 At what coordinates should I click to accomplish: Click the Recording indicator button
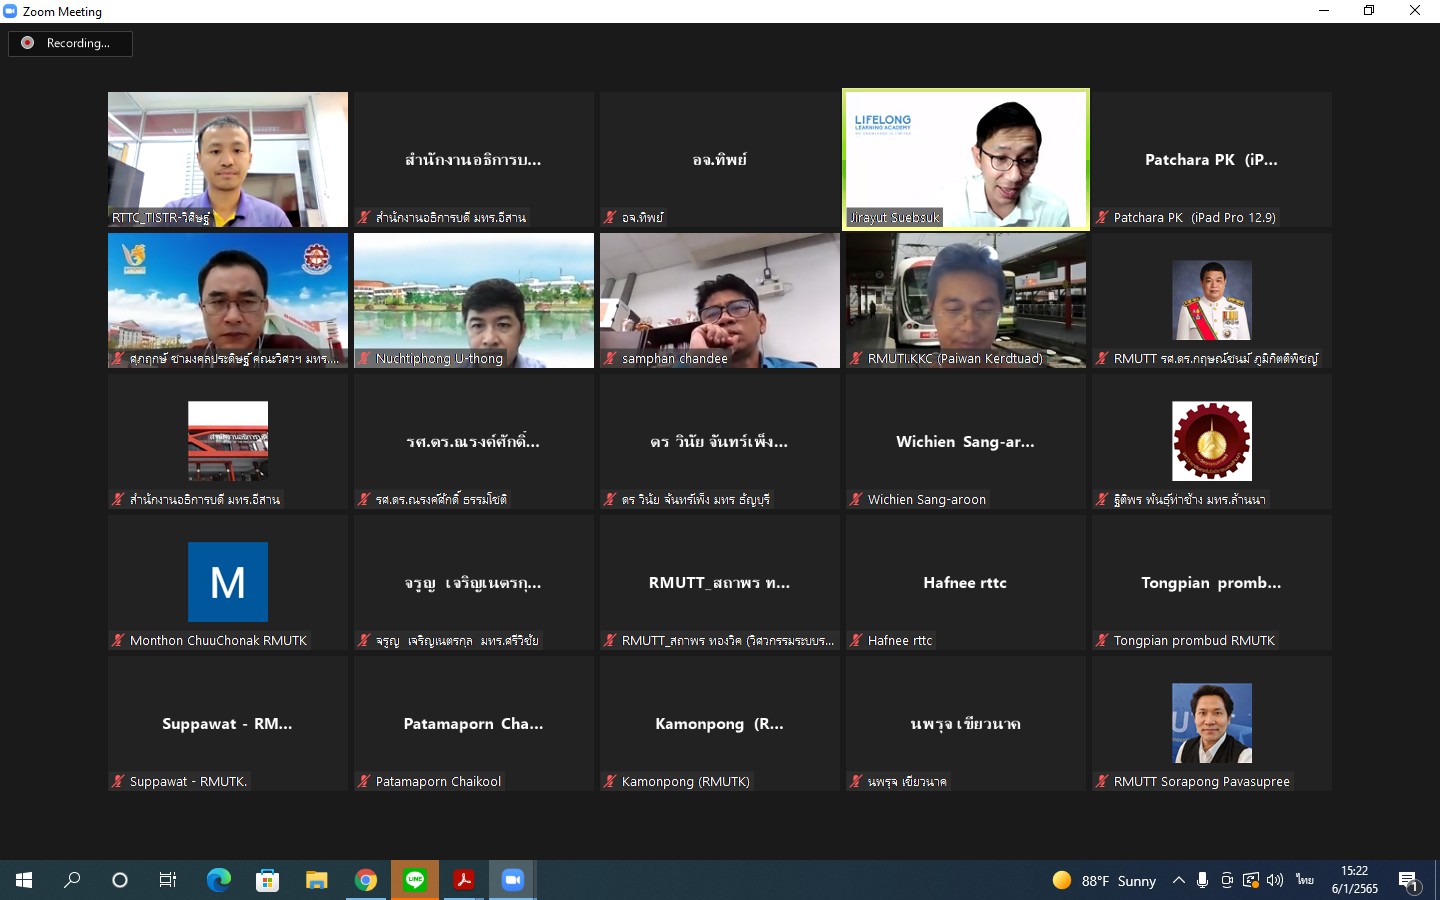pos(70,43)
